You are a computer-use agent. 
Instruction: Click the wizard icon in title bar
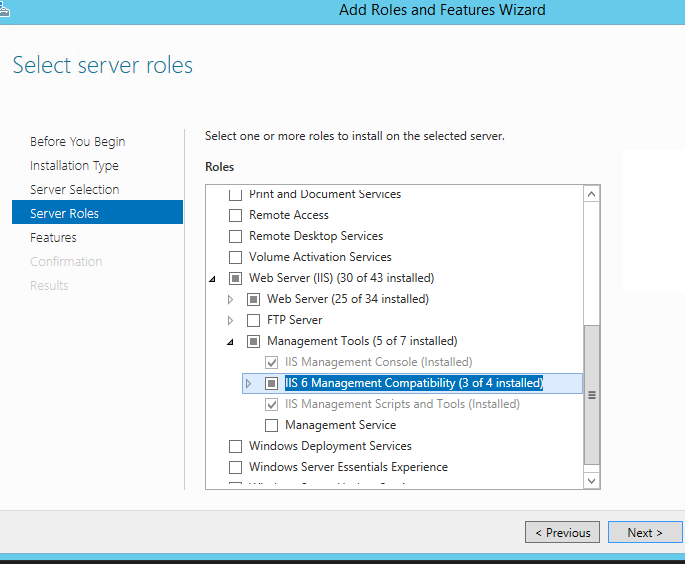5,8
